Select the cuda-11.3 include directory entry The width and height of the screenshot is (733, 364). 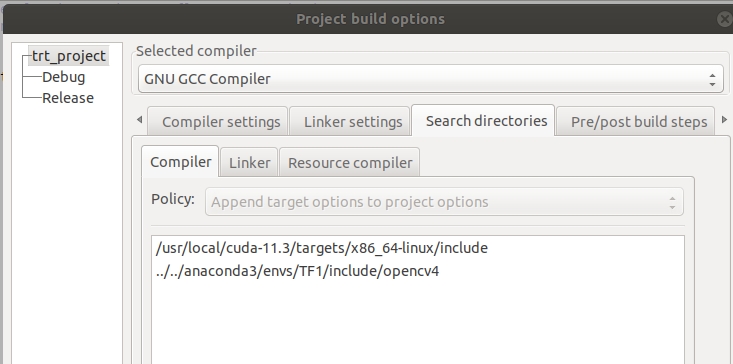click(322, 248)
